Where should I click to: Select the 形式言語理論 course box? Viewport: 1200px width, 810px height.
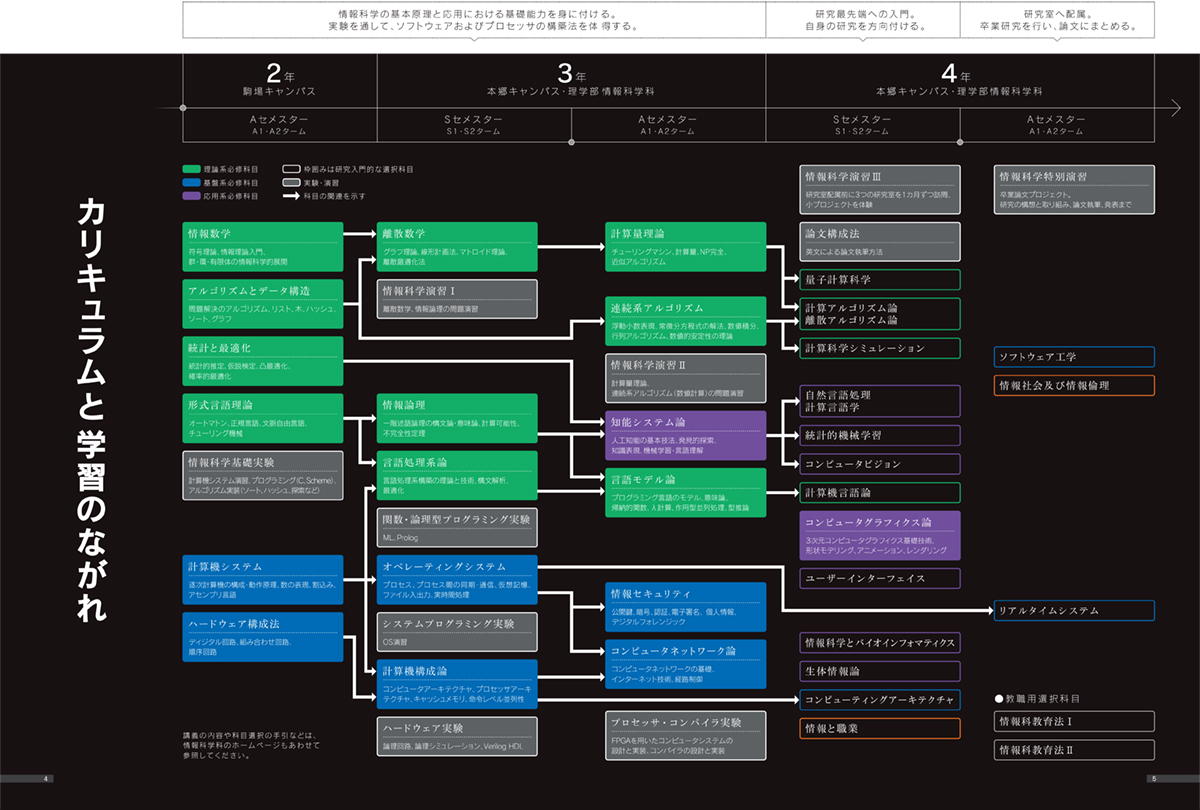(262, 418)
